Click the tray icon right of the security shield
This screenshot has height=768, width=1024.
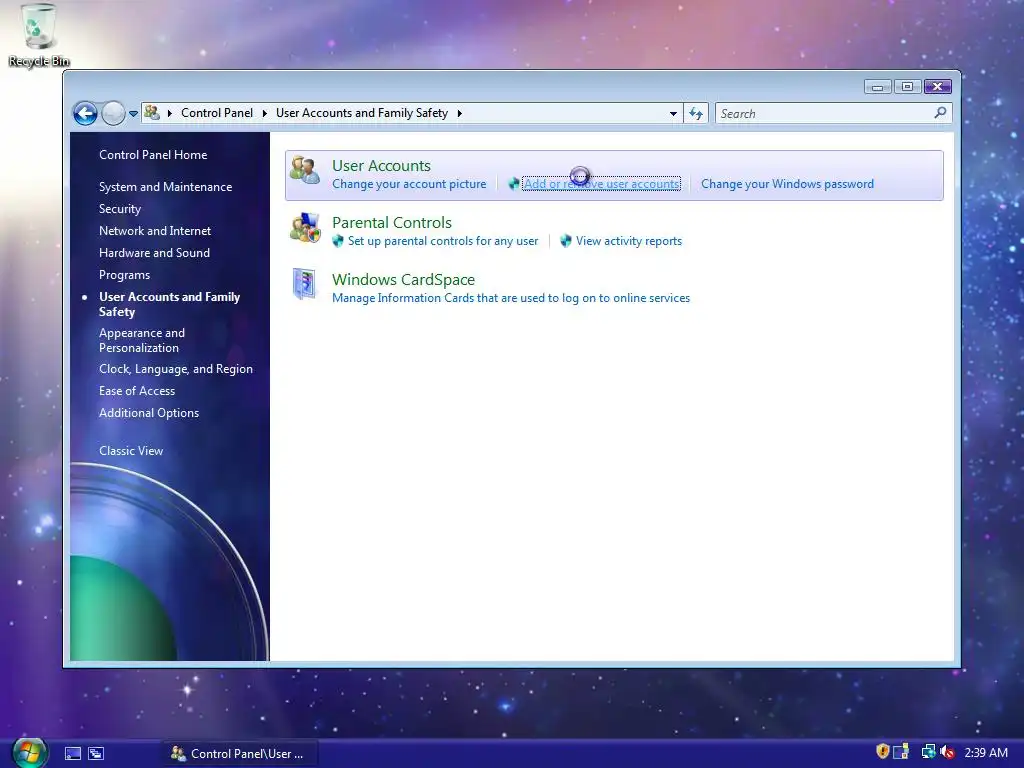pyautogui.click(x=901, y=752)
